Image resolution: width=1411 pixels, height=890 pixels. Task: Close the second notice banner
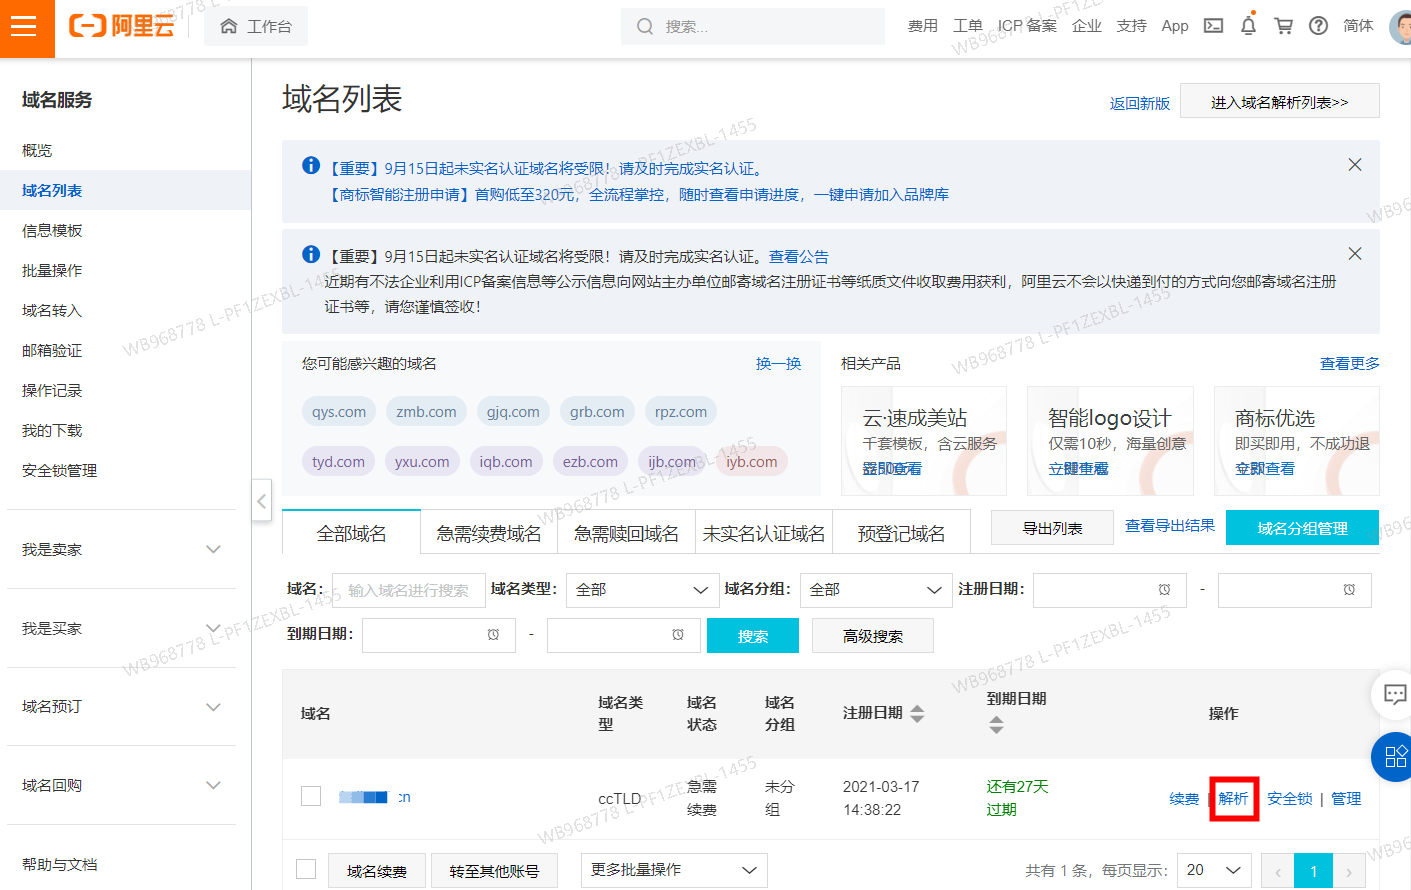point(1355,254)
